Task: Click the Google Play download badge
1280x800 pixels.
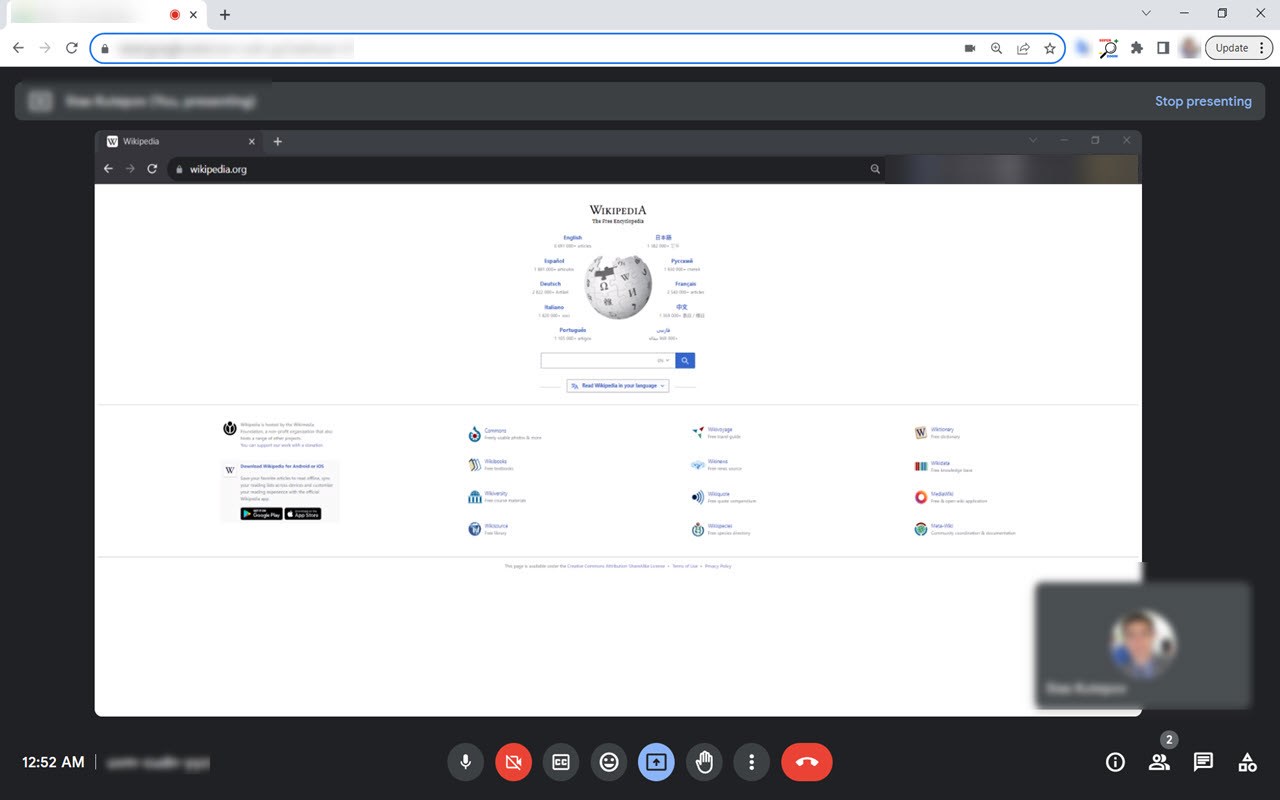Action: pyautogui.click(x=261, y=513)
